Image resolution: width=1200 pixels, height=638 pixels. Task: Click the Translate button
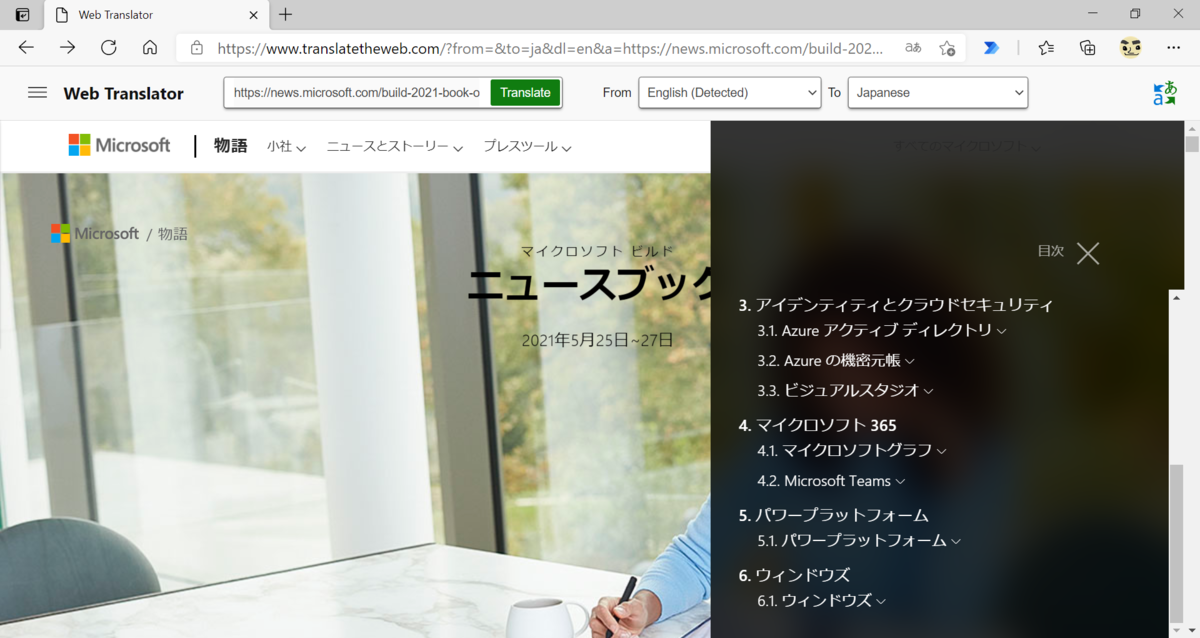coord(525,93)
